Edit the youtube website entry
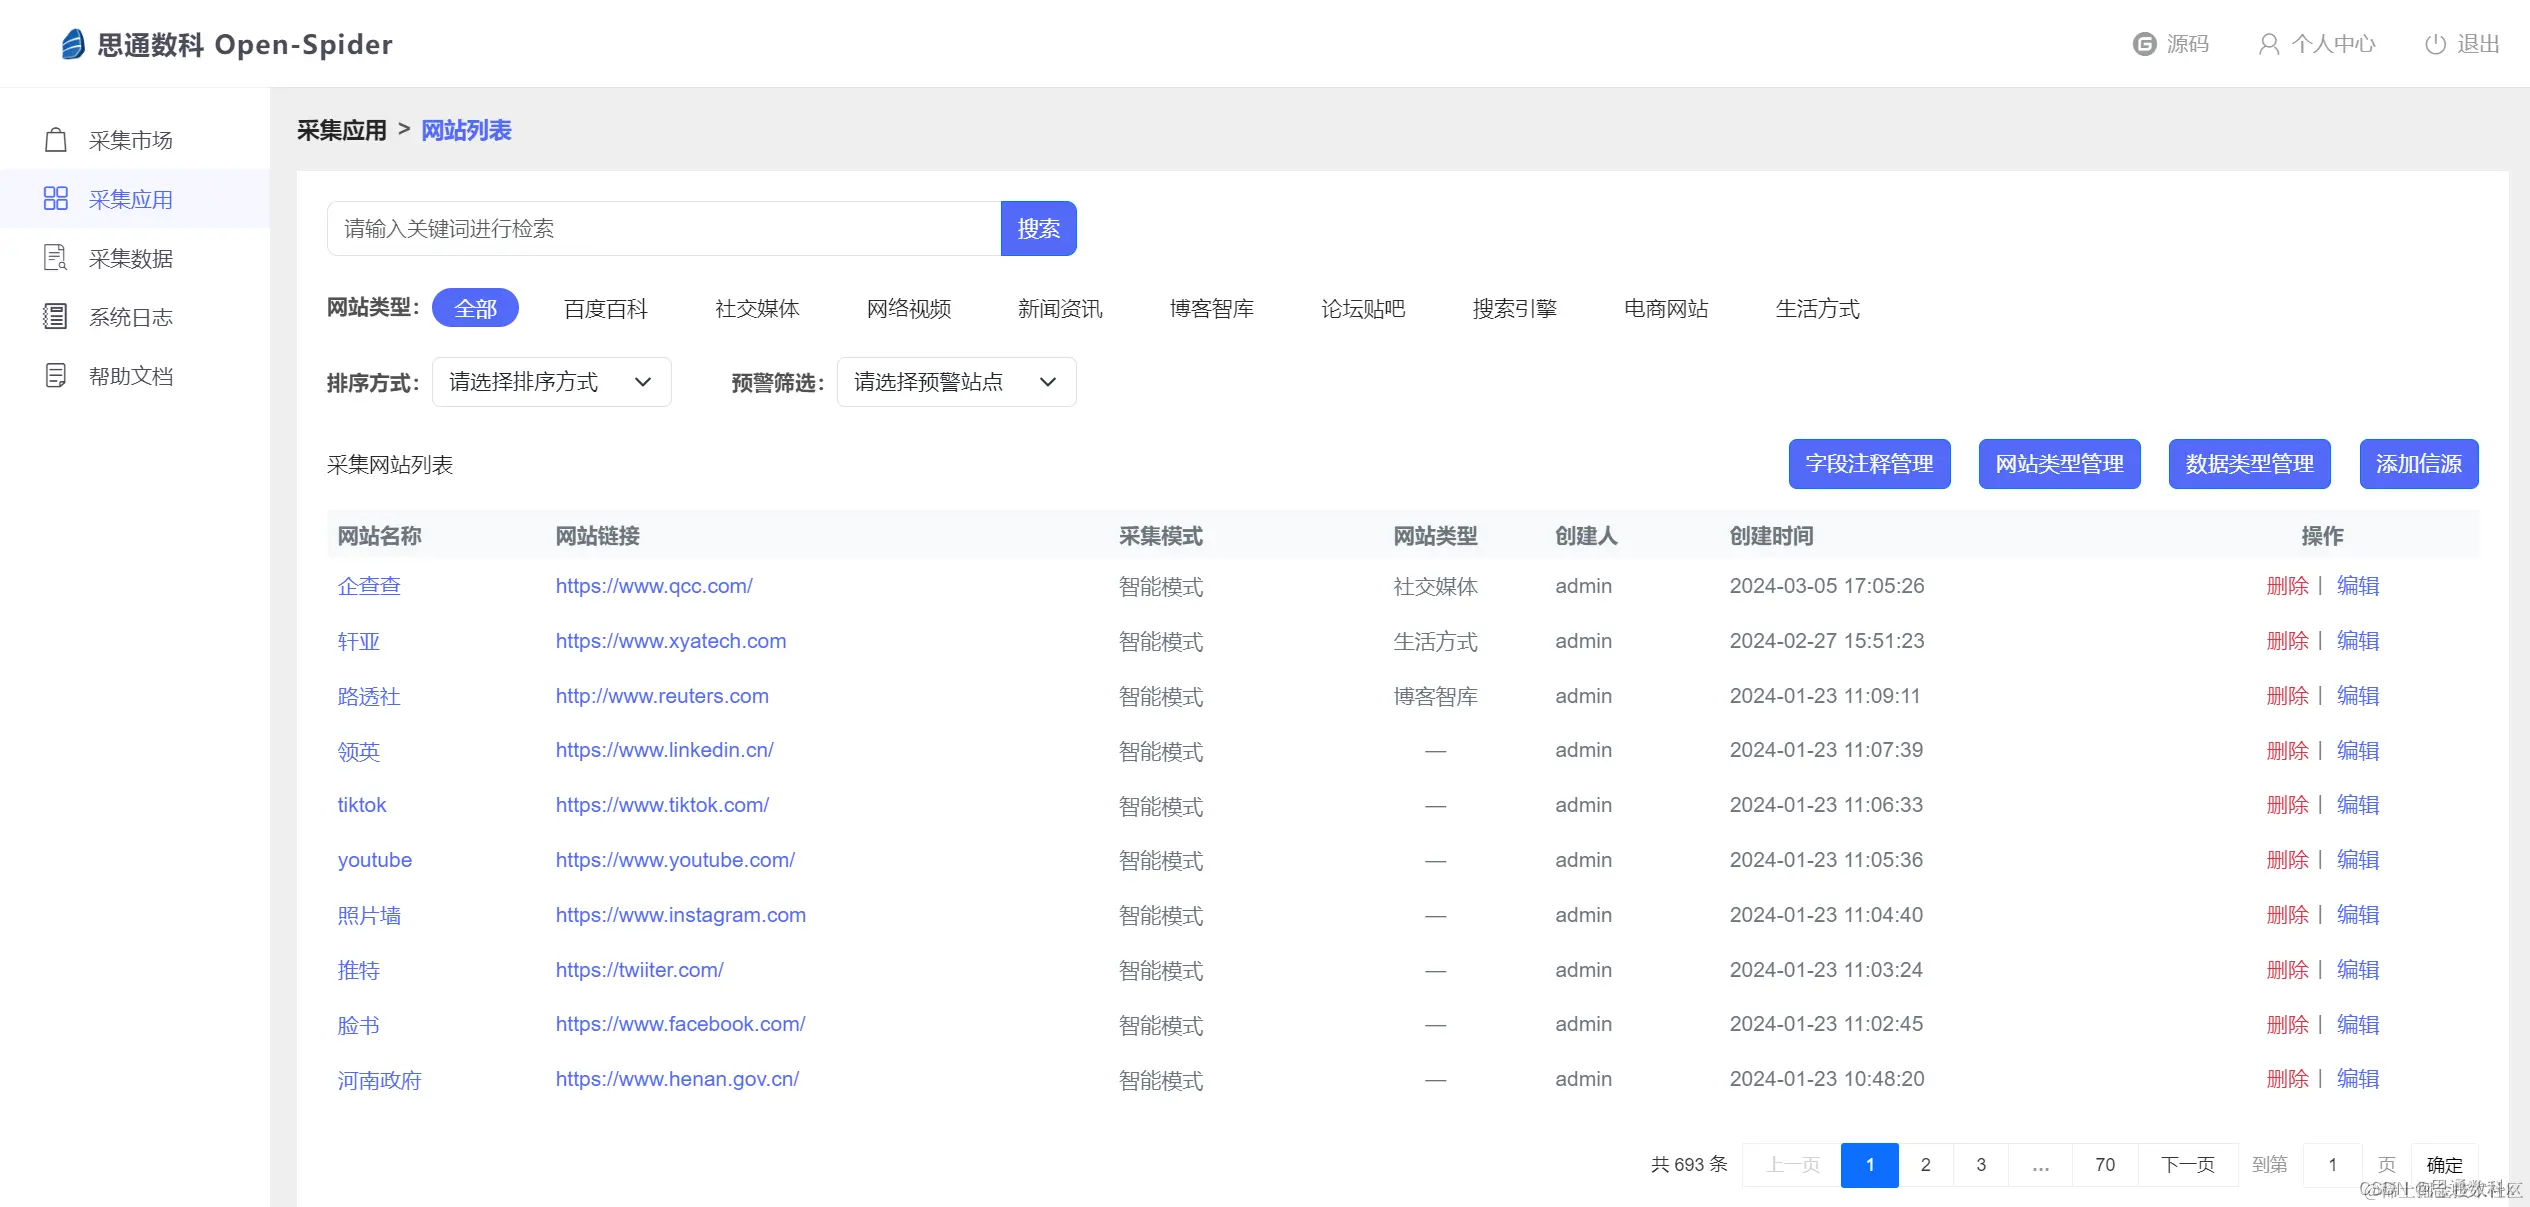Viewport: 2530px width, 1207px height. 2357,860
